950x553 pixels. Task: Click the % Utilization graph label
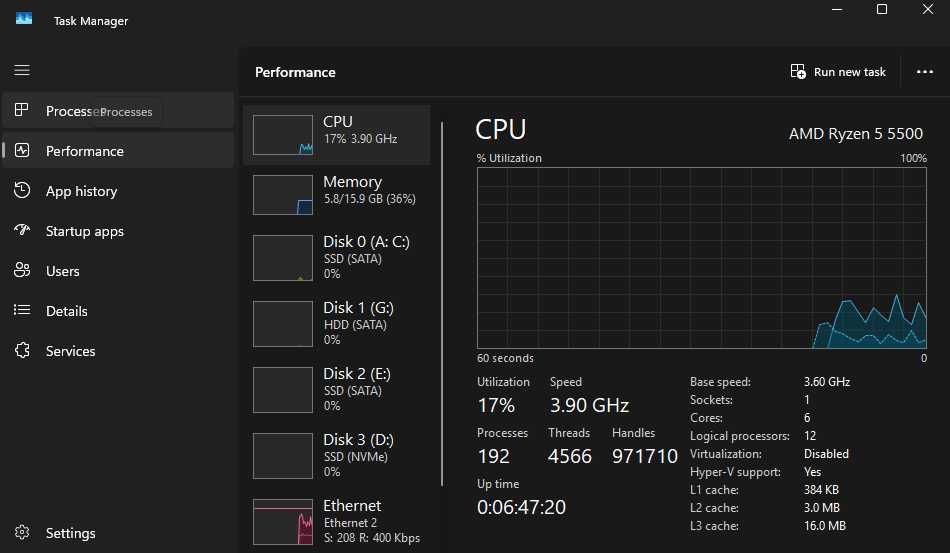510,158
